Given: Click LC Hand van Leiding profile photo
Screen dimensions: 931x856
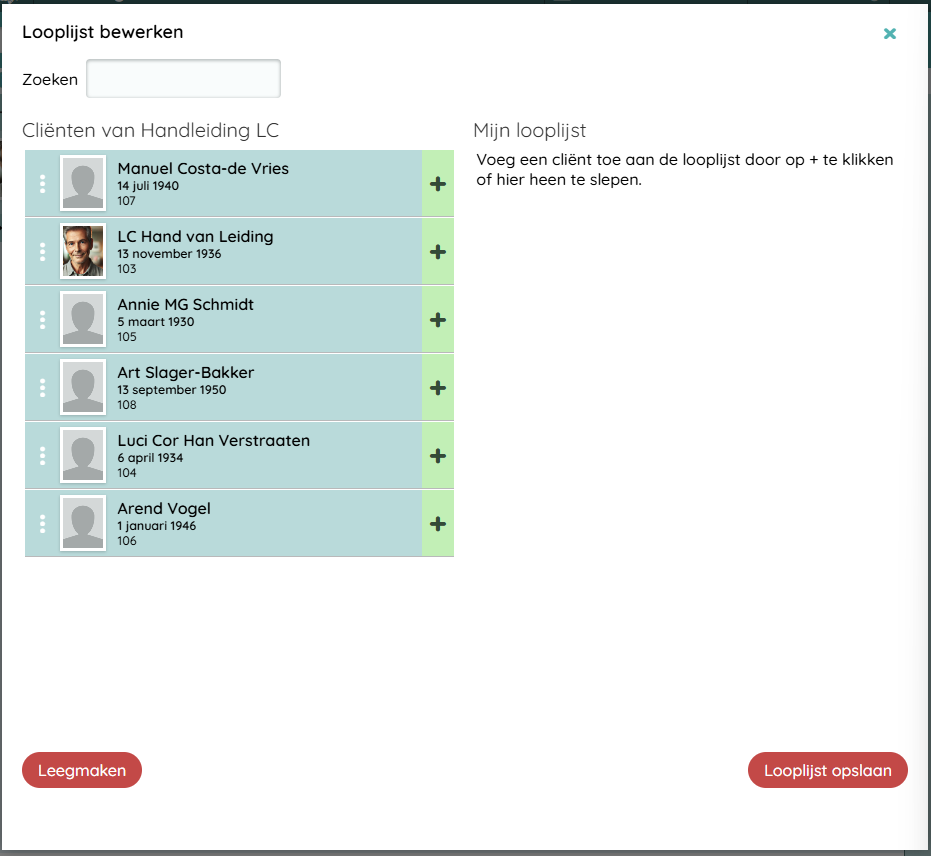Looking at the screenshot, I should pyautogui.click(x=83, y=251).
